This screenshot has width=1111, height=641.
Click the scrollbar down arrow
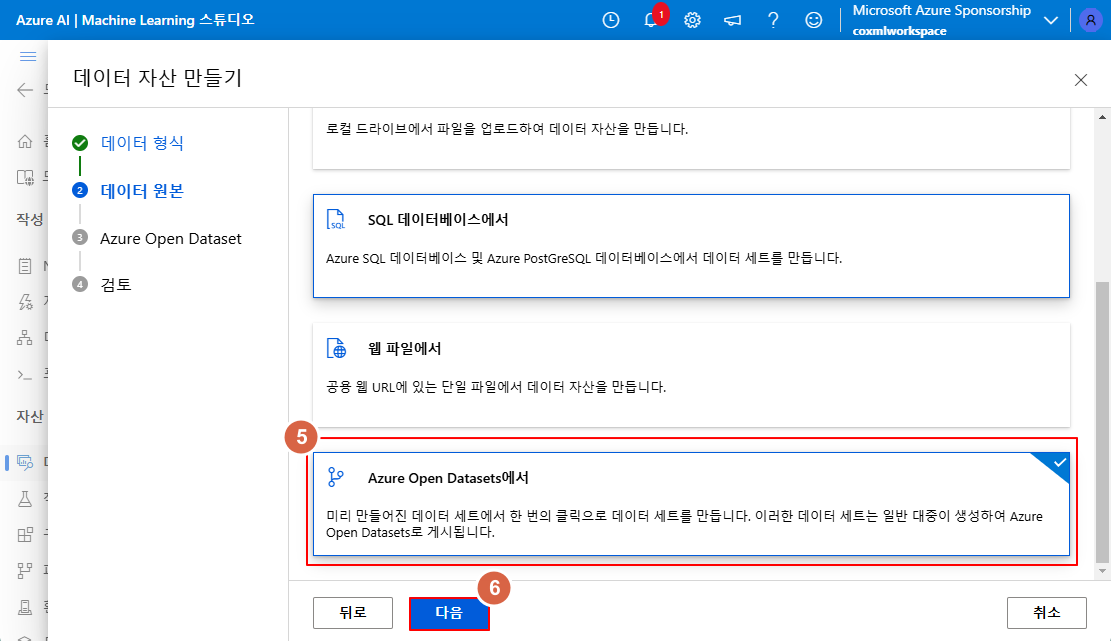coord(1102,571)
